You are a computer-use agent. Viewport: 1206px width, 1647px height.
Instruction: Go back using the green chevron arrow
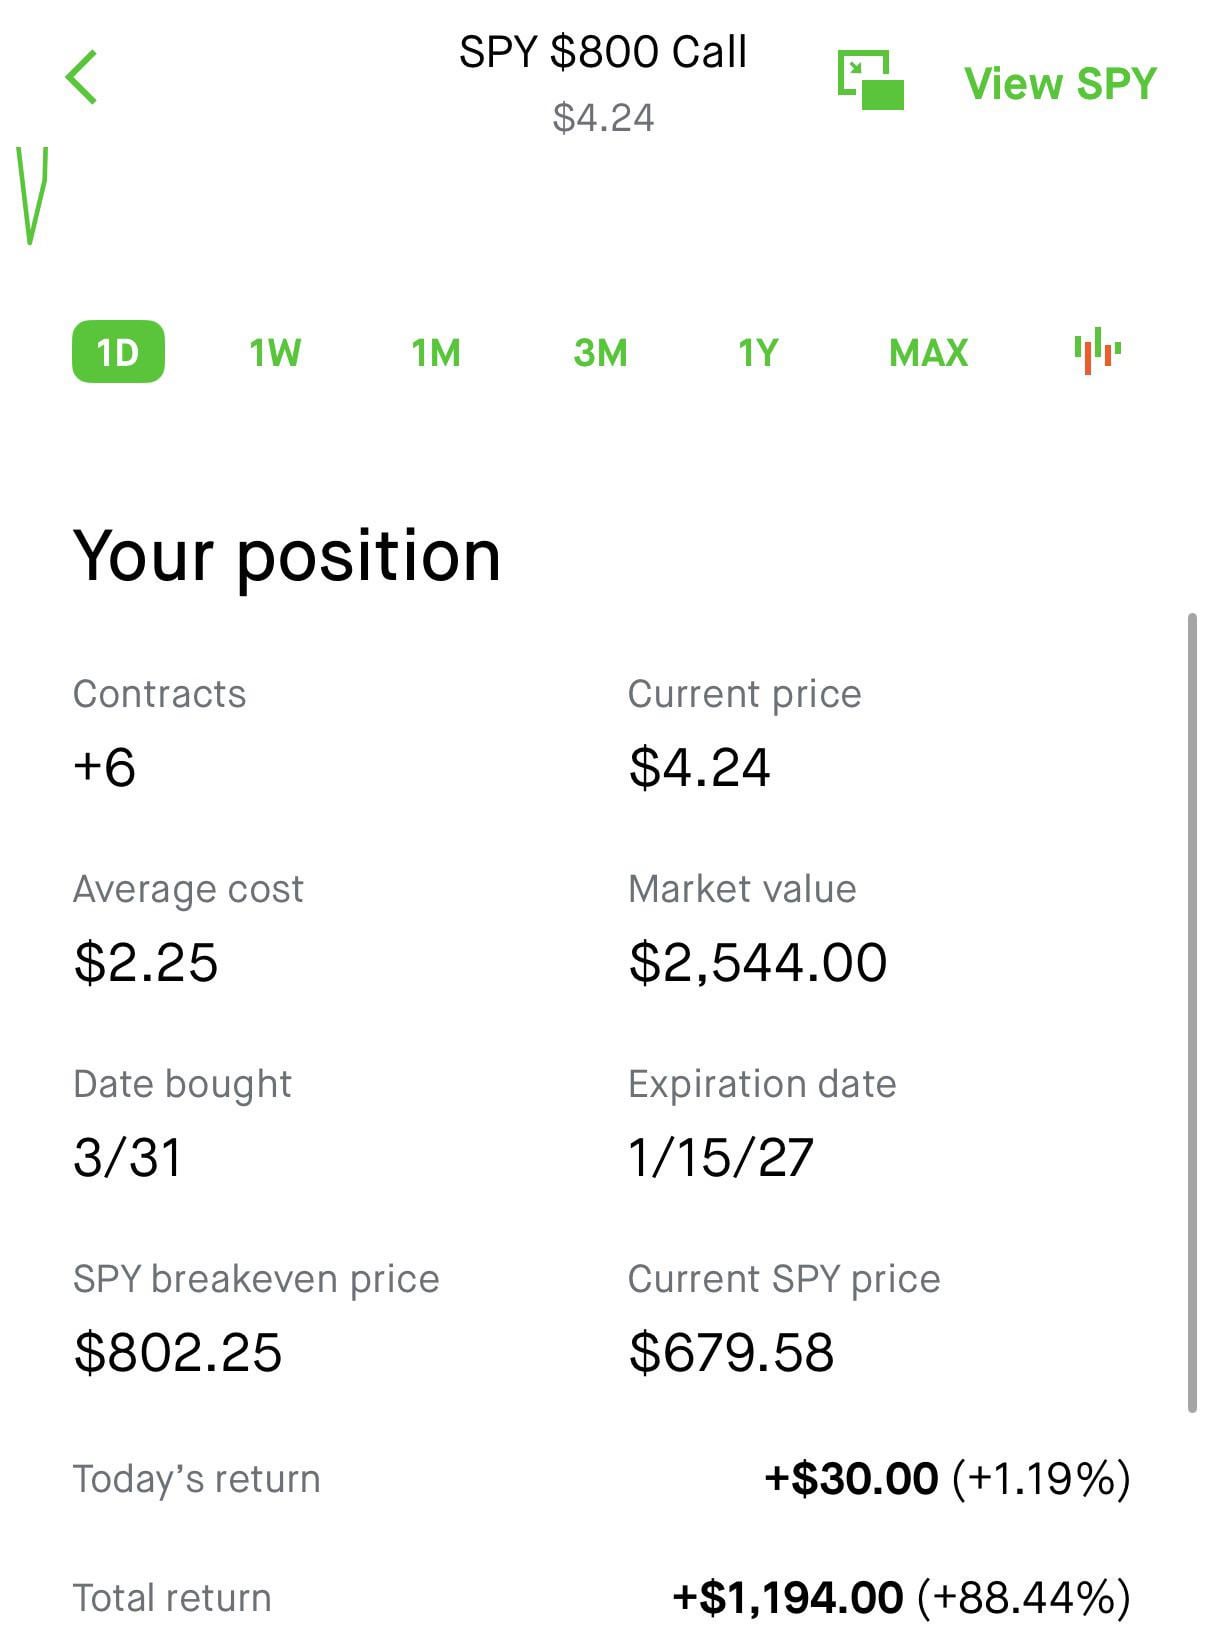pyautogui.click(x=82, y=77)
